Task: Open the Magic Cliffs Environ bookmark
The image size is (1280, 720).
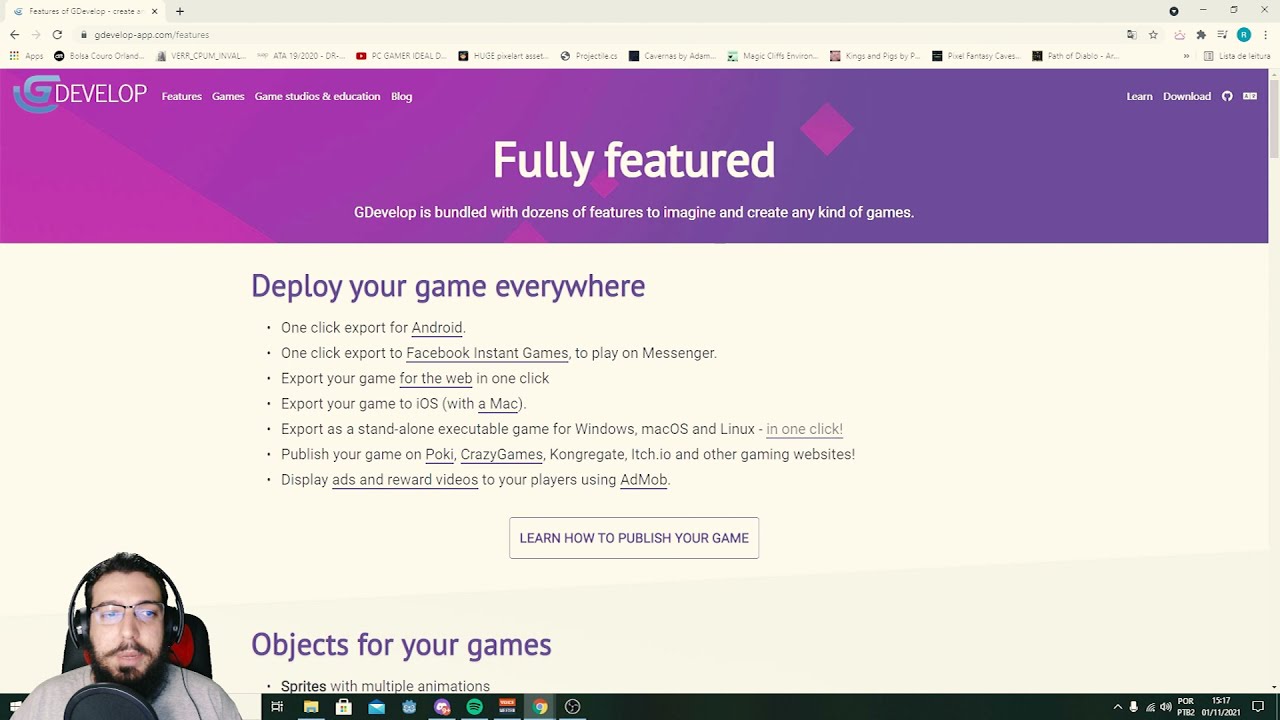Action: tap(773, 56)
